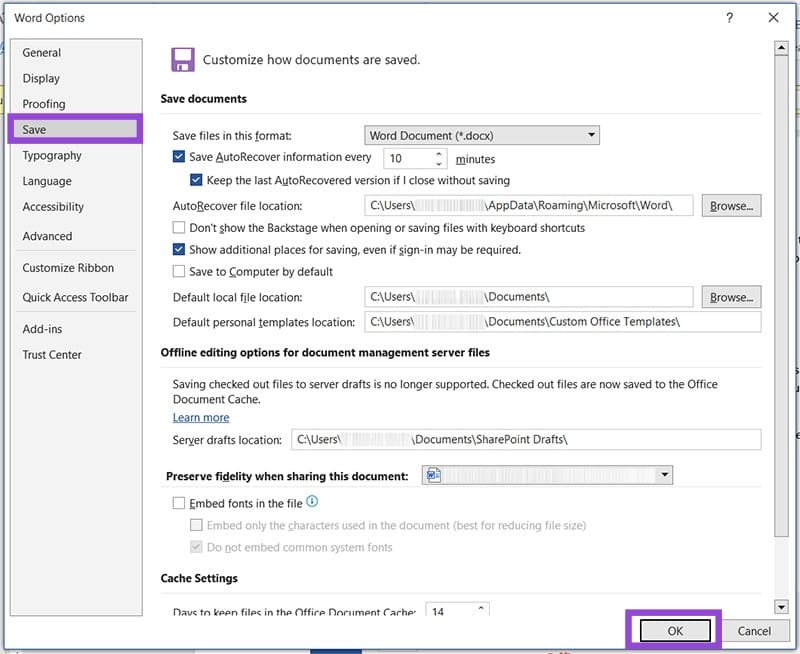Uncheck Save AutoRecover information every
Viewport: 800px width, 654px height.
pyautogui.click(x=179, y=156)
